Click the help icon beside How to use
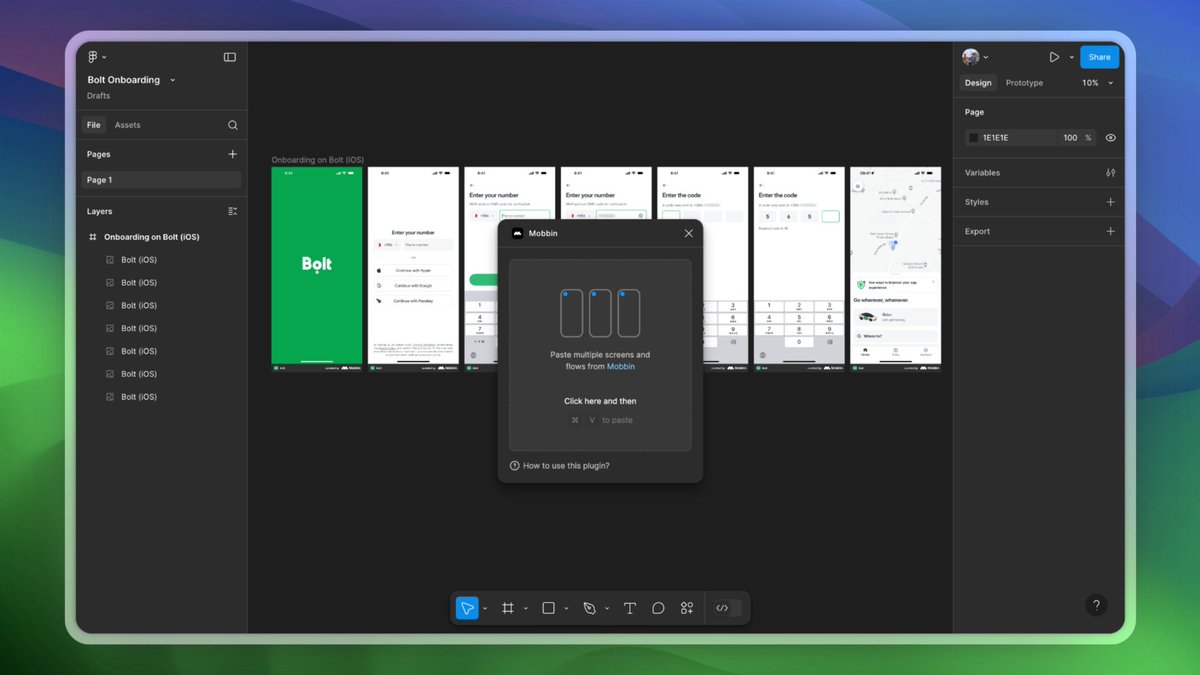 coord(515,466)
